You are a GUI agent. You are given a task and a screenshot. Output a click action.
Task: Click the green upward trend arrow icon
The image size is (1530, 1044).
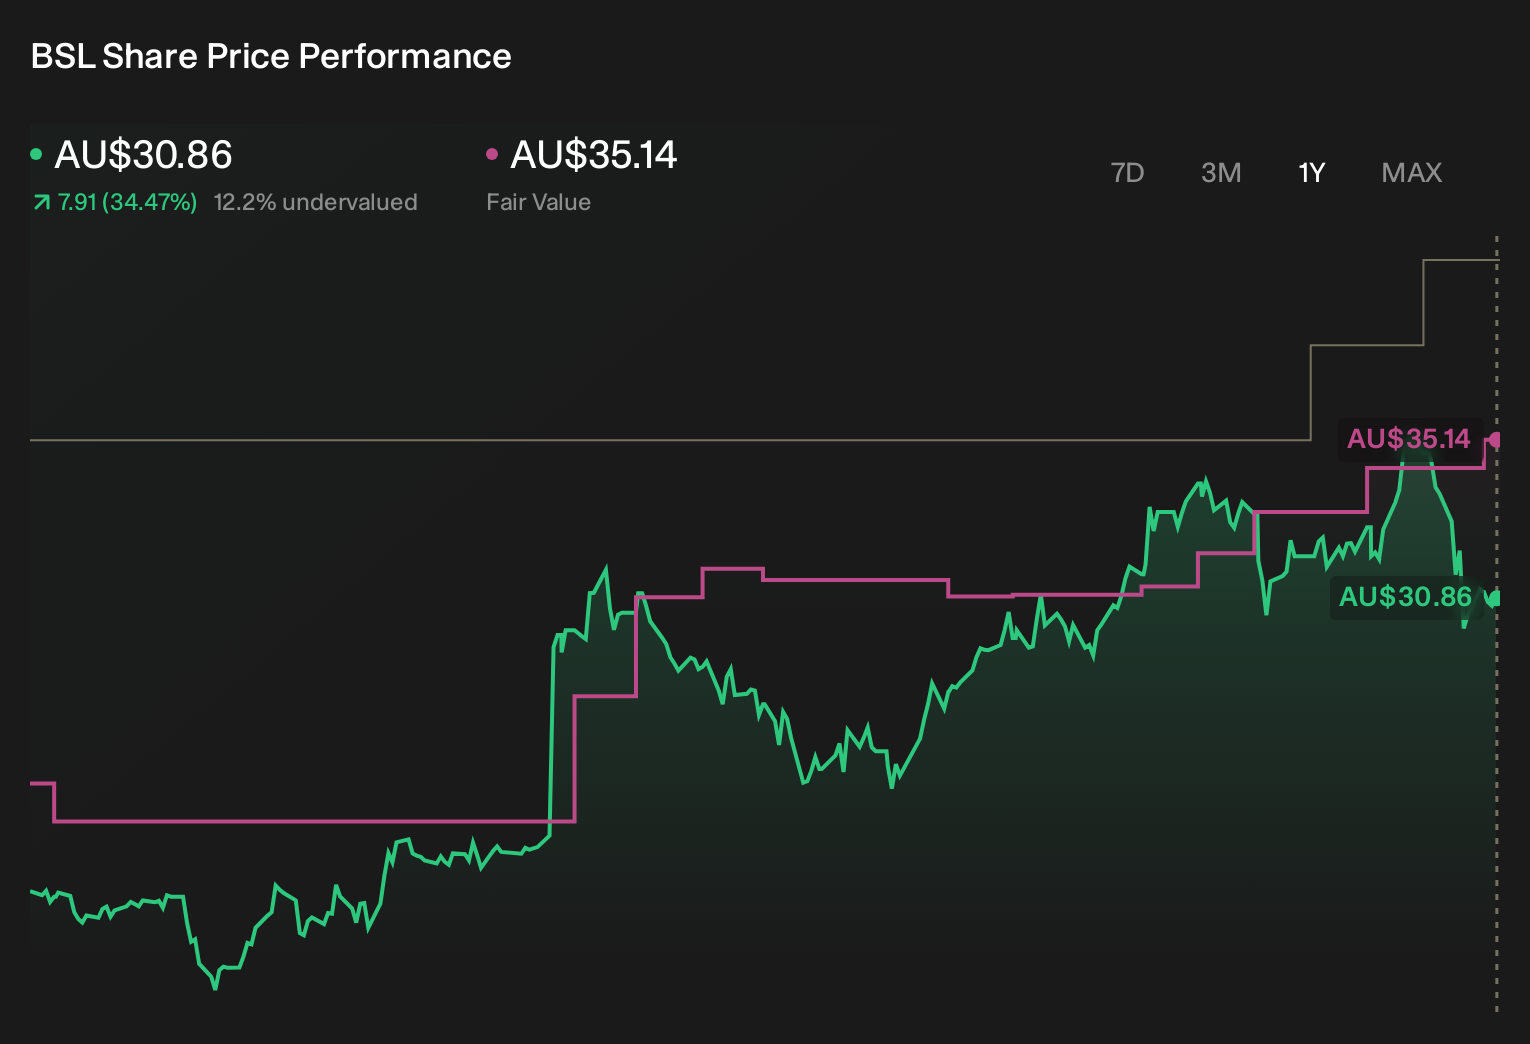click(x=41, y=202)
